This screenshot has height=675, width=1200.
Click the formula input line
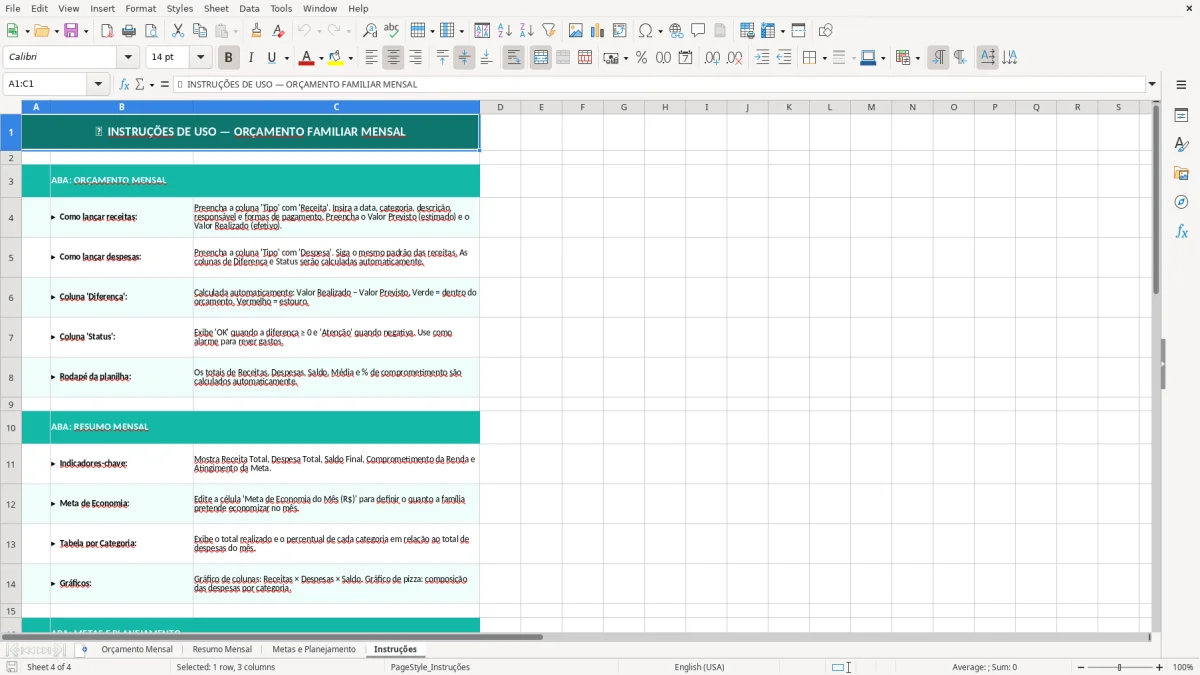(659, 84)
